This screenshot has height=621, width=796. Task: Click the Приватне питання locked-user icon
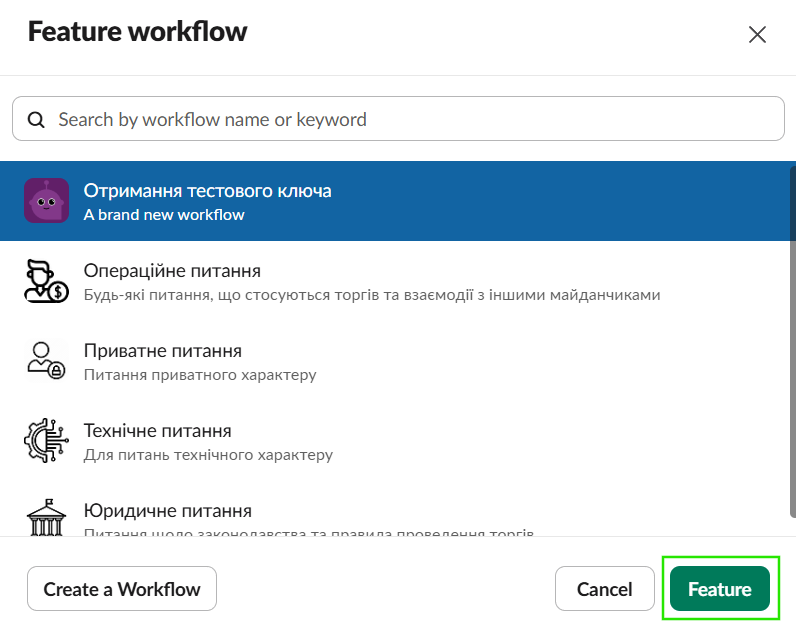coord(46,360)
